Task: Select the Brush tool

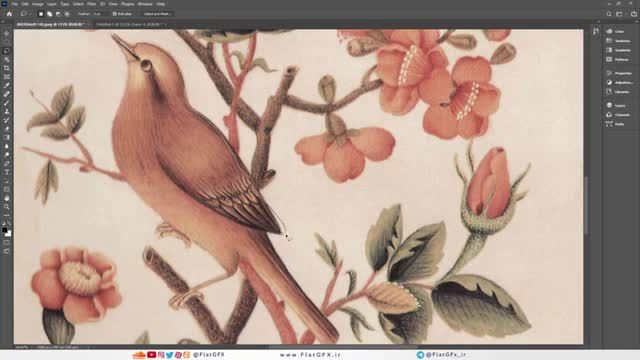Action: (7, 103)
